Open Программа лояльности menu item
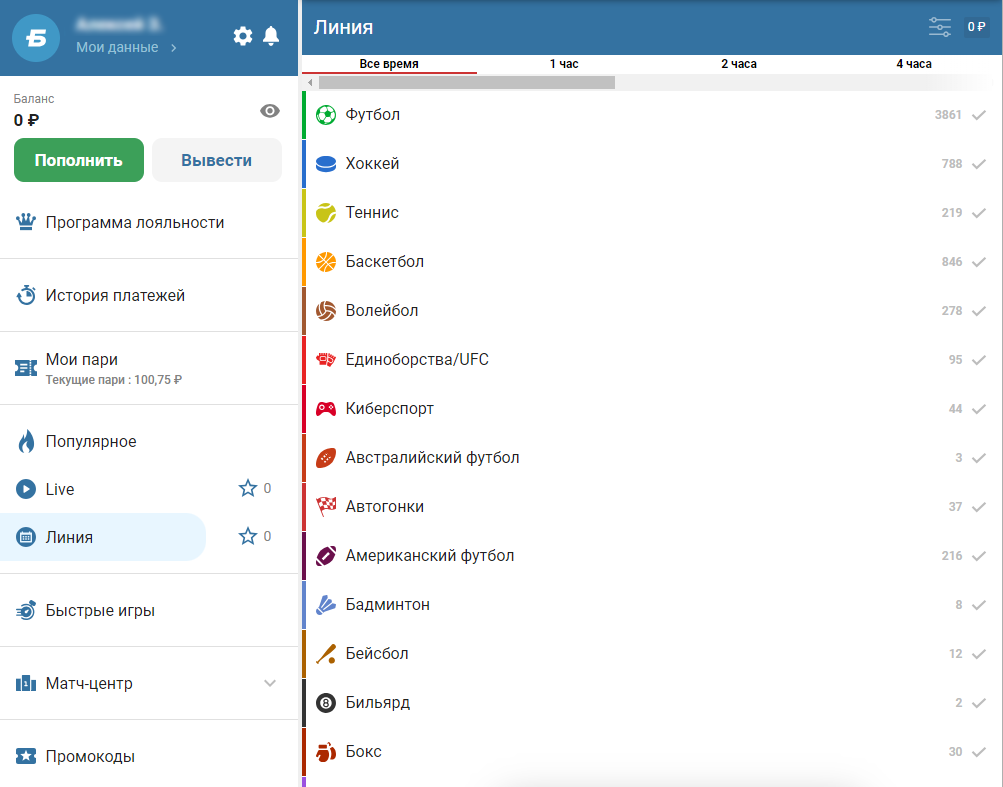Image resolution: width=1003 pixels, height=787 pixels. (x=149, y=222)
